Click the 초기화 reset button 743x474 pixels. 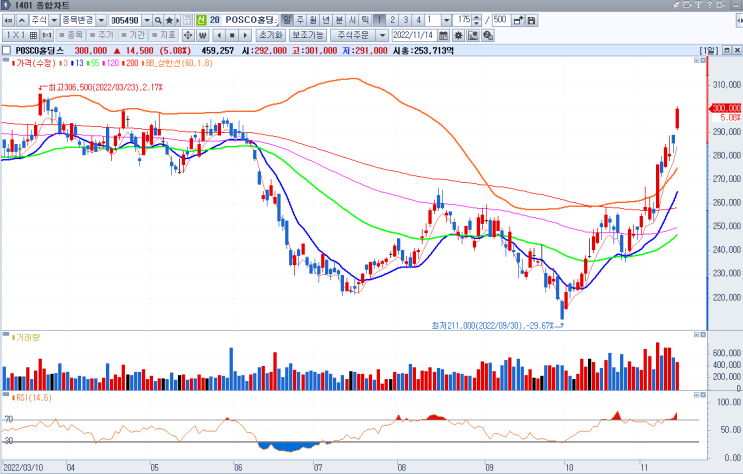(271, 36)
